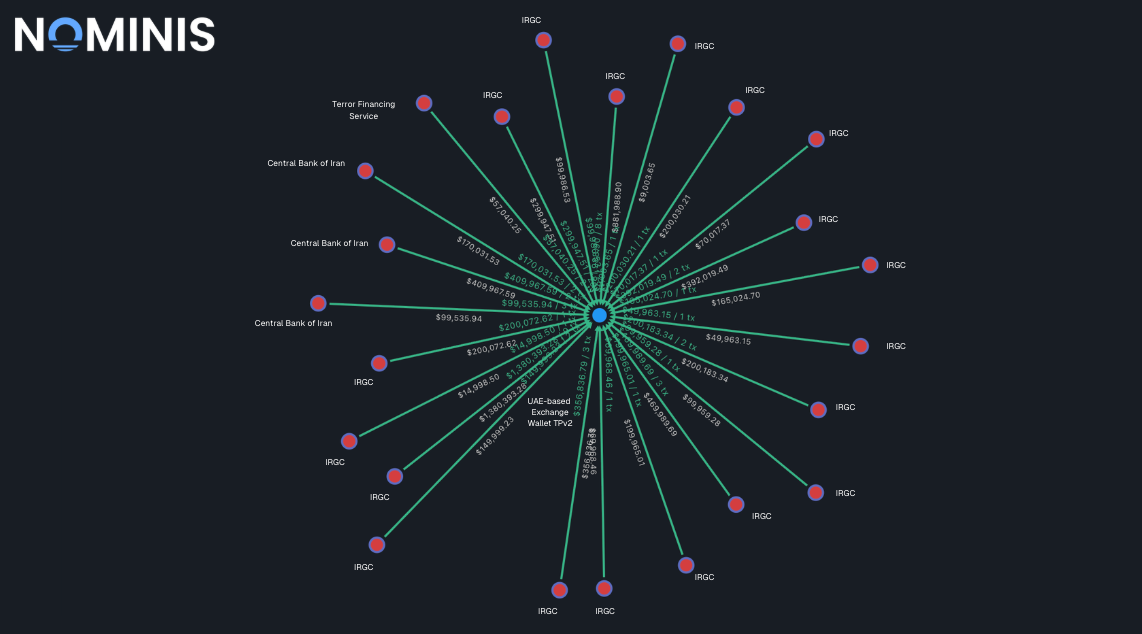1142x634 pixels.
Task: Select the $392,019.49 transaction amount label
Action: 705,277
